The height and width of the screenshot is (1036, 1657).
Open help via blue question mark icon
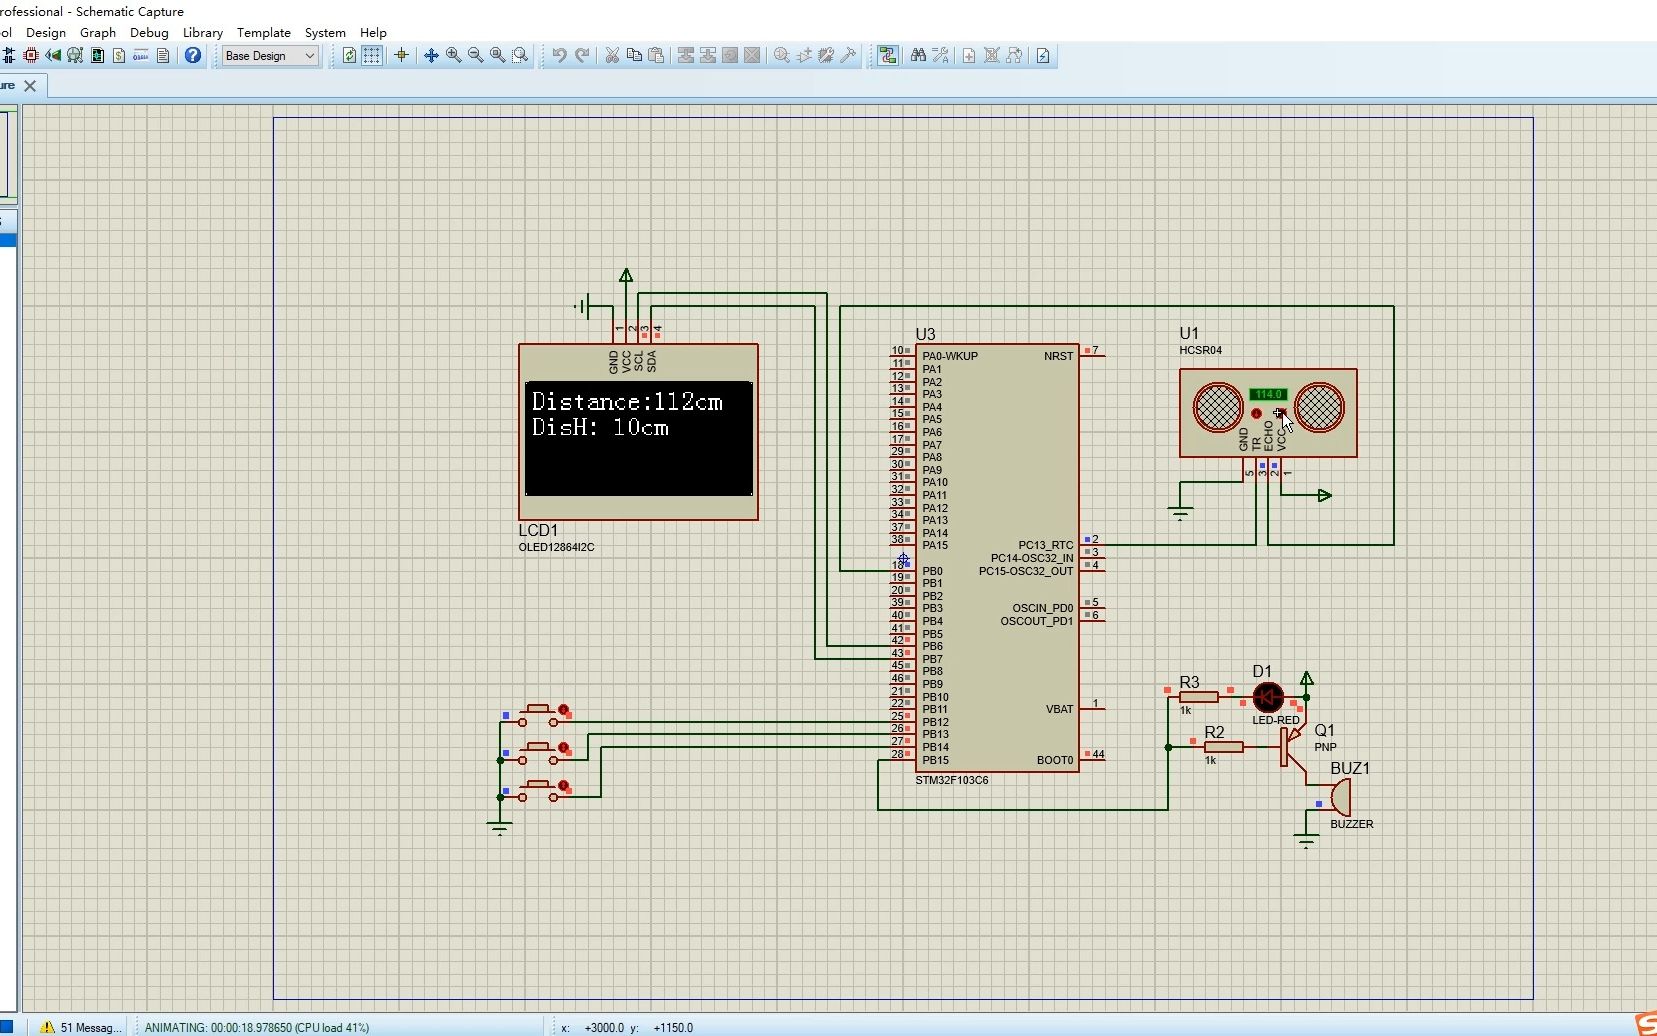pos(193,56)
